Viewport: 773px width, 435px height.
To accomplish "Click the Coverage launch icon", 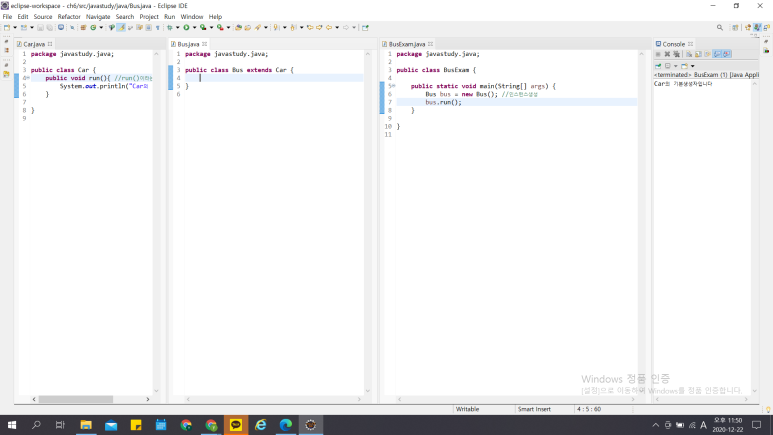I will 203,28.
